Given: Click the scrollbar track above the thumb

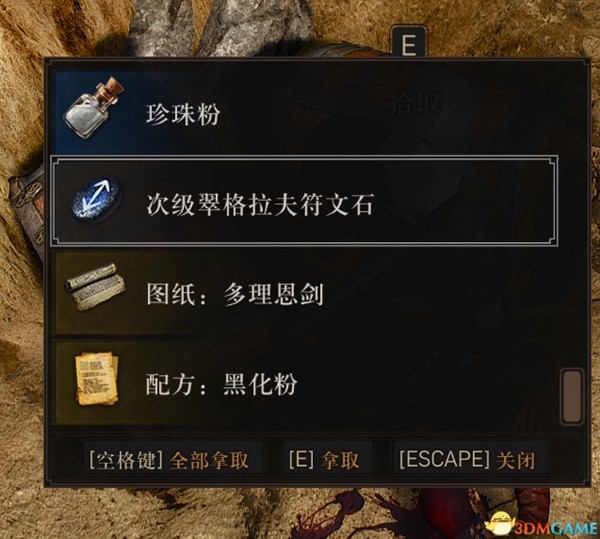Looking at the screenshot, I should coord(572,218).
